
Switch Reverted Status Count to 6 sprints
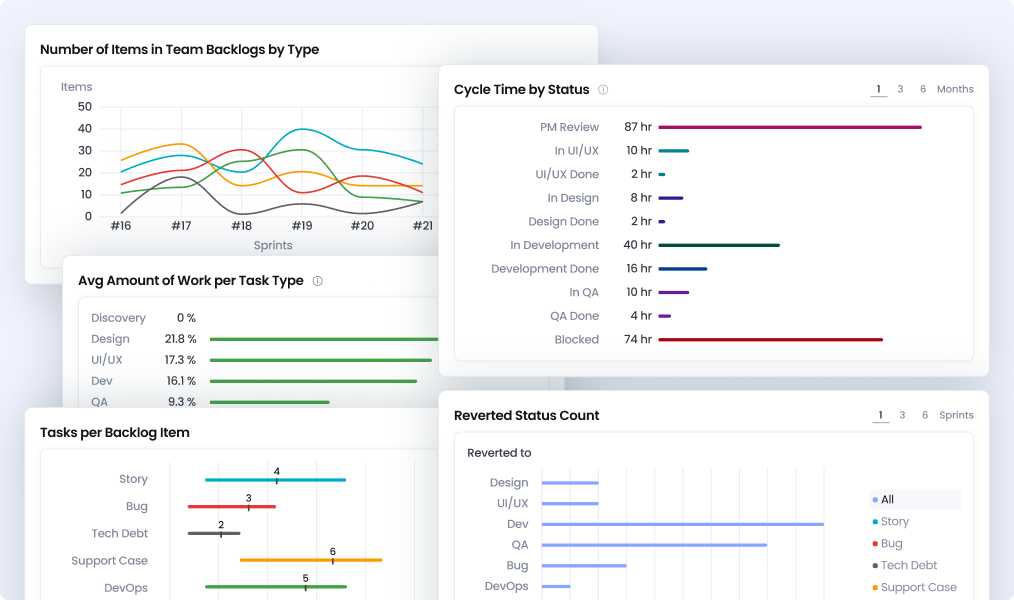(x=925, y=415)
